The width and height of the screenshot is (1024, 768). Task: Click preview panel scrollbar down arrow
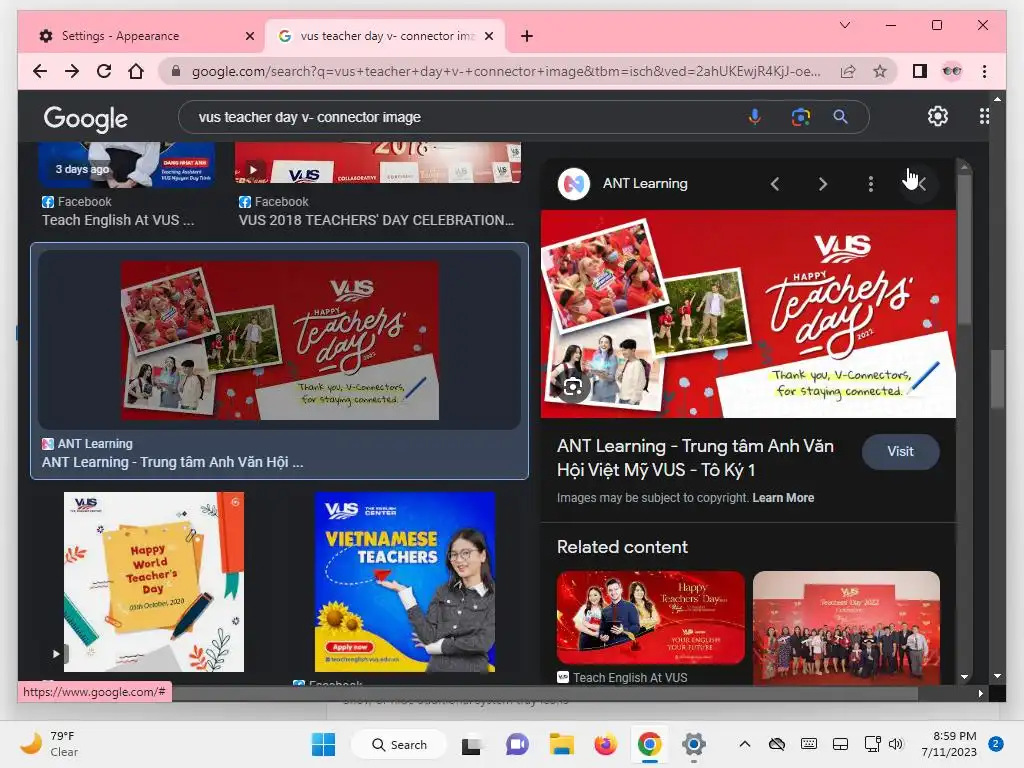[x=965, y=677]
